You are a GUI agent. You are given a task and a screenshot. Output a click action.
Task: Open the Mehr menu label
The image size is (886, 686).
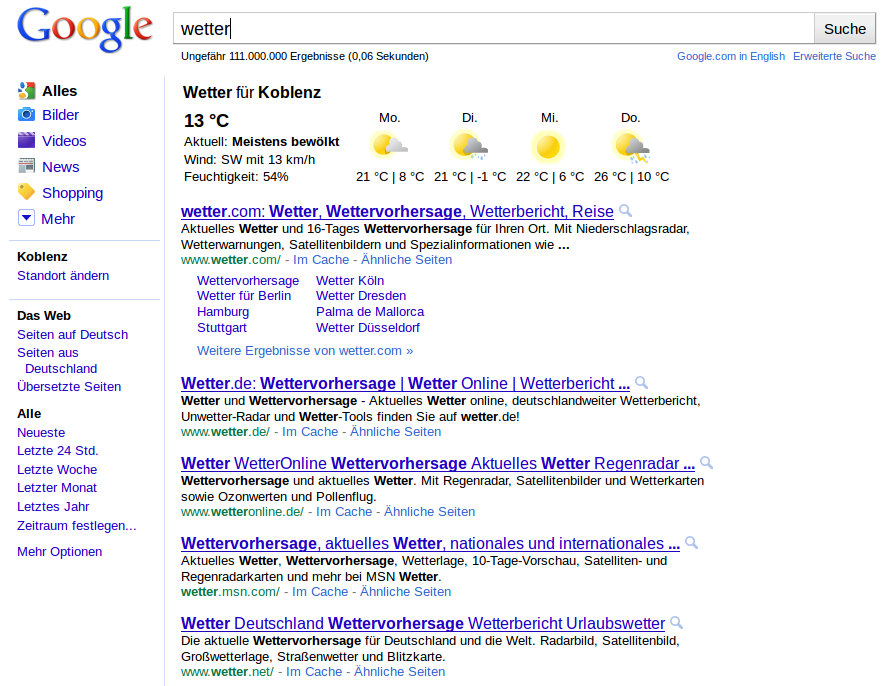coord(58,219)
